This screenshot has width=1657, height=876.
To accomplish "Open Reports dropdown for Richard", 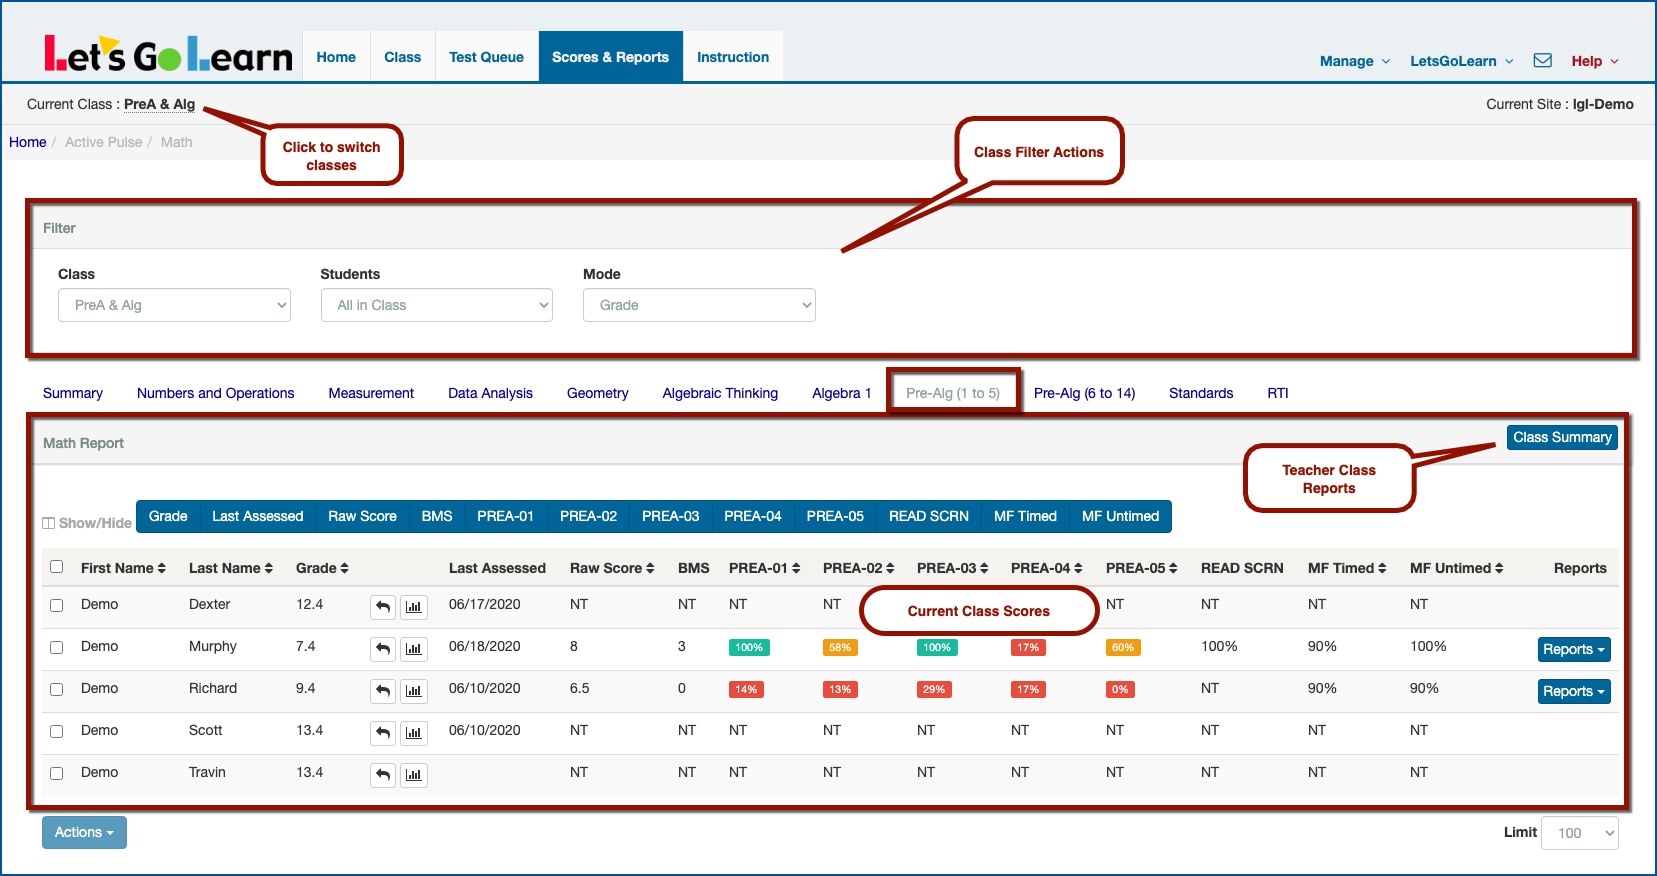I will click(1574, 691).
